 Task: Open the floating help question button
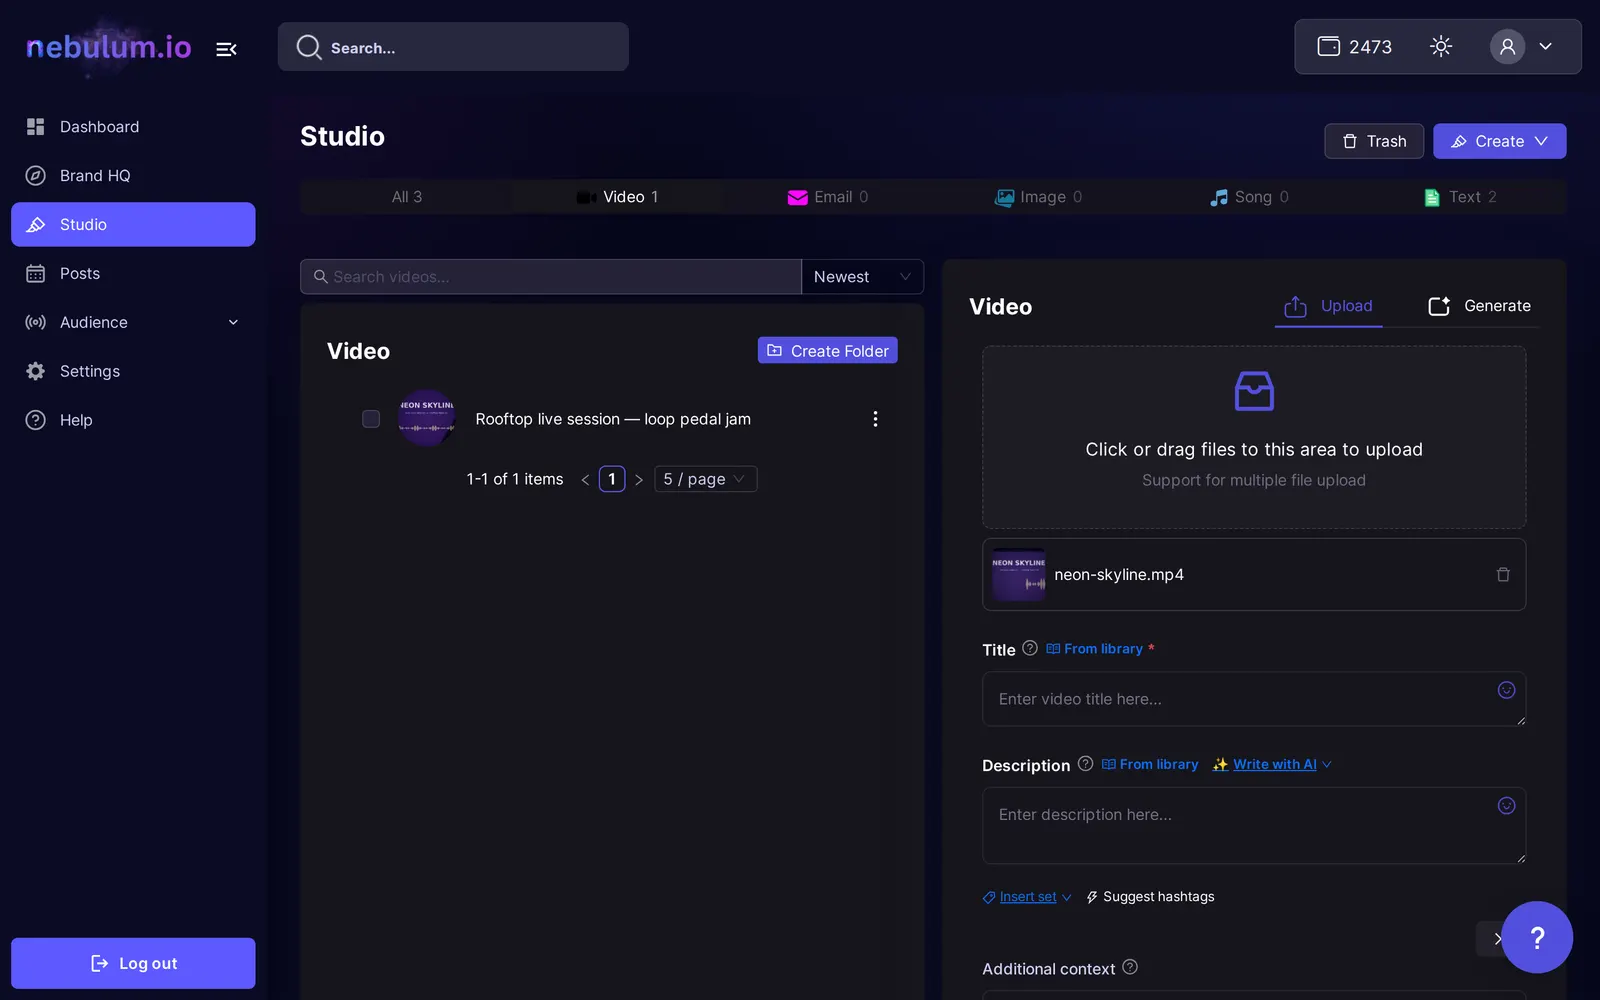tap(1537, 937)
